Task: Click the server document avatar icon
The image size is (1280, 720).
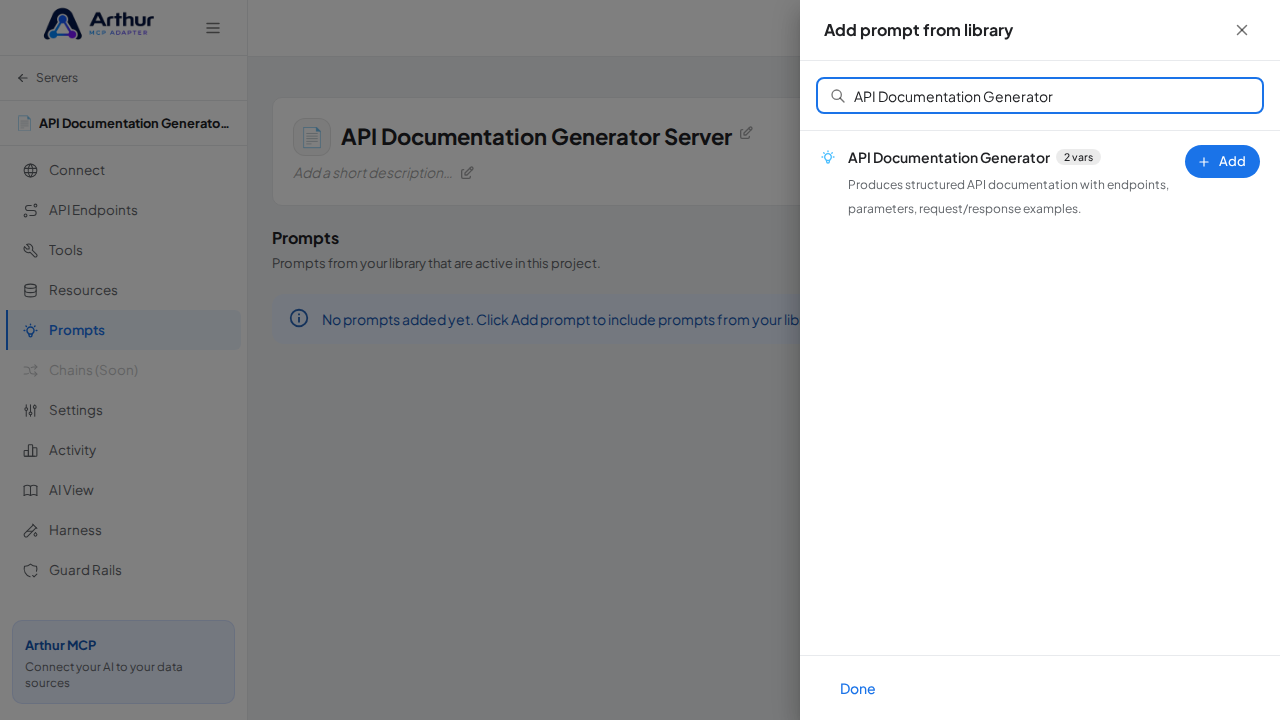Action: [312, 137]
